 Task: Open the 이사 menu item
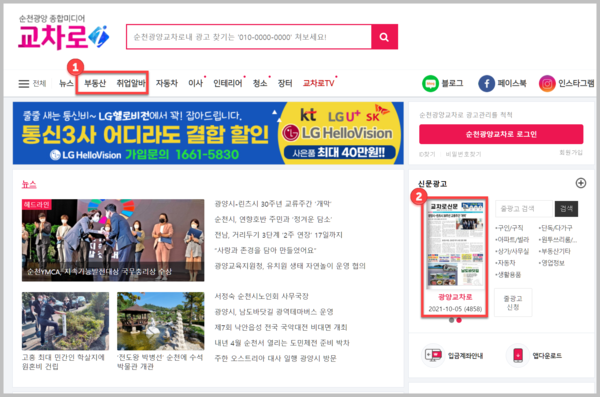click(195, 83)
